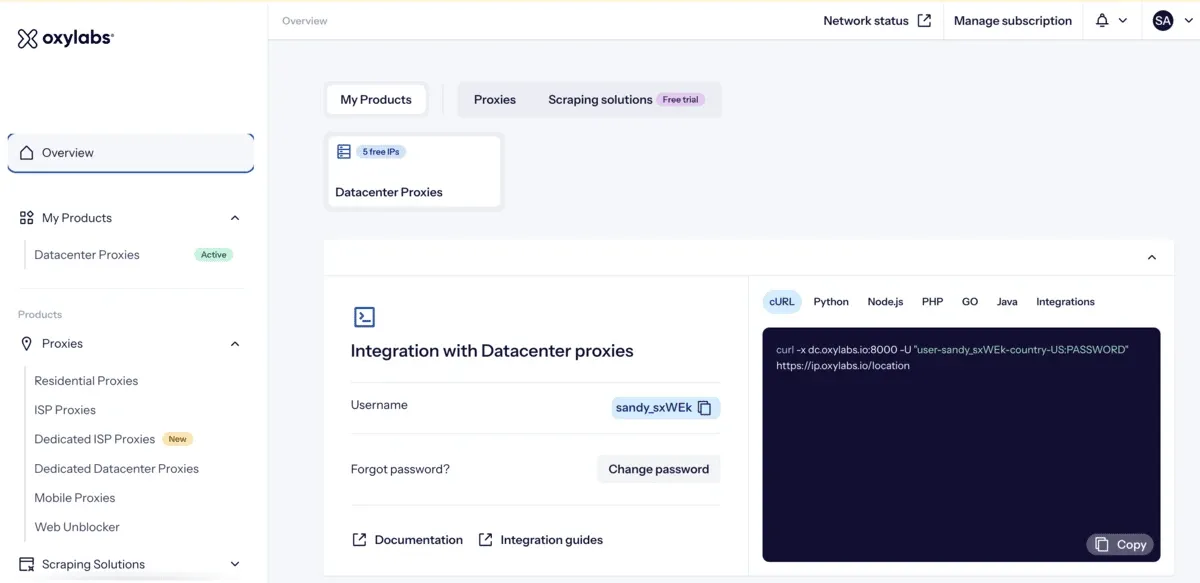Click the terminal icon above Integration heading
The width and height of the screenshot is (1200, 583).
365,317
